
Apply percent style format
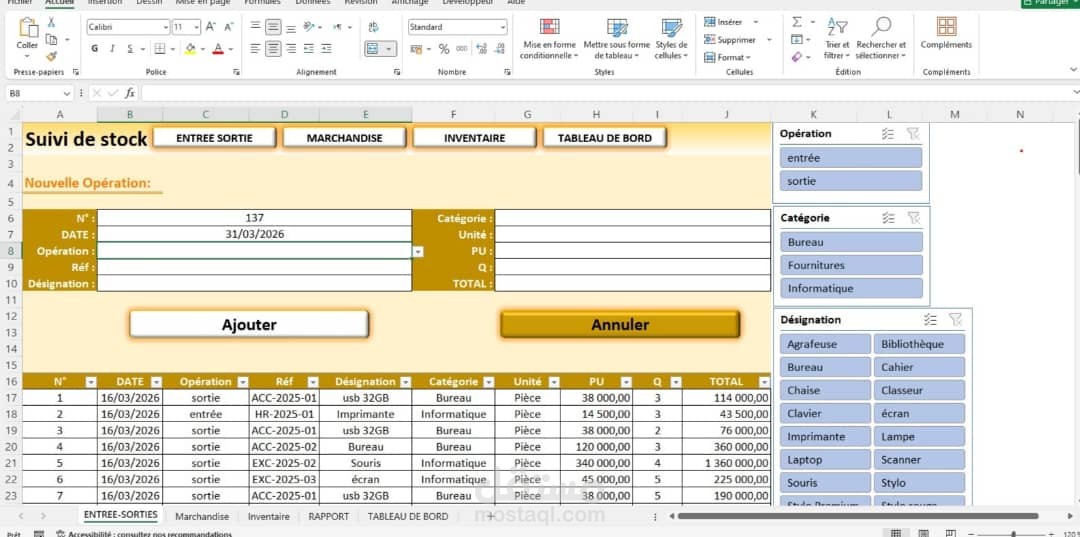tap(444, 49)
